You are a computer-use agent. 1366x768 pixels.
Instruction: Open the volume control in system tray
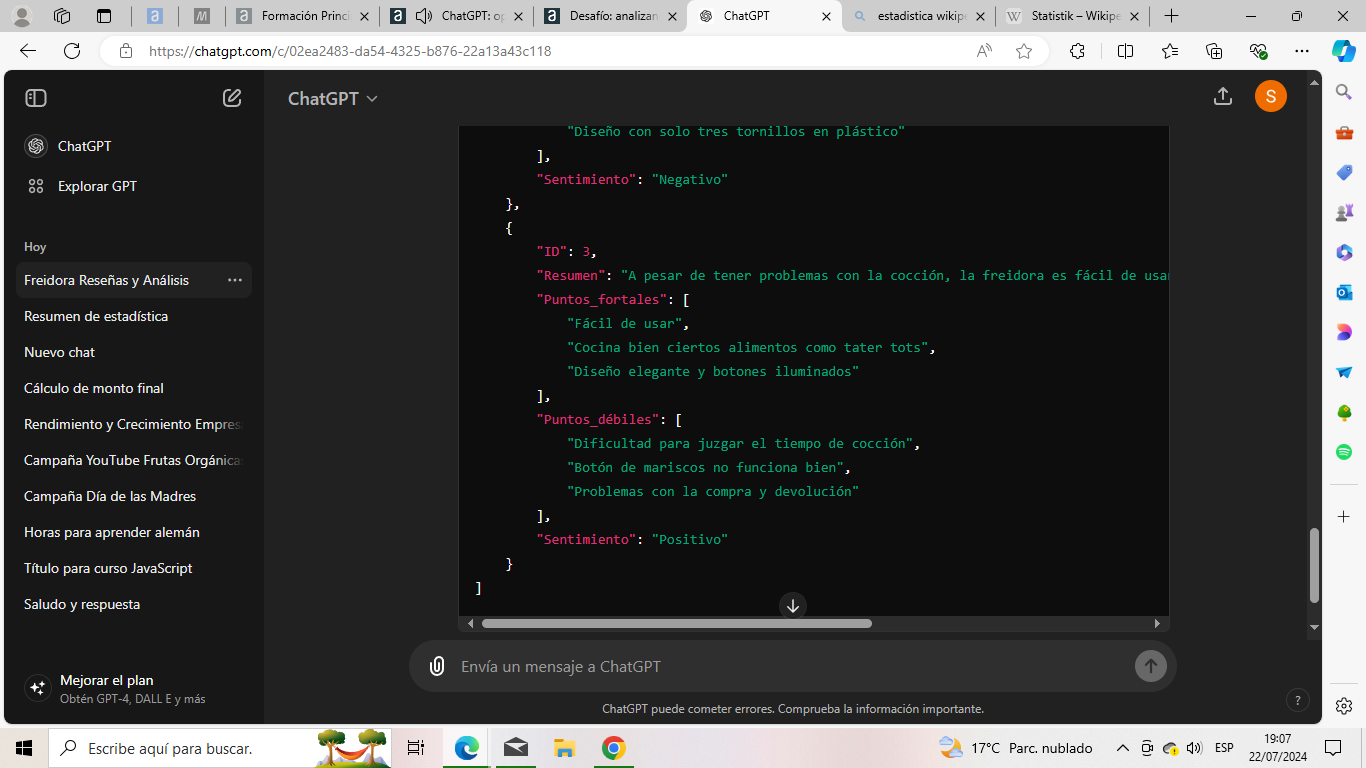[1193, 748]
